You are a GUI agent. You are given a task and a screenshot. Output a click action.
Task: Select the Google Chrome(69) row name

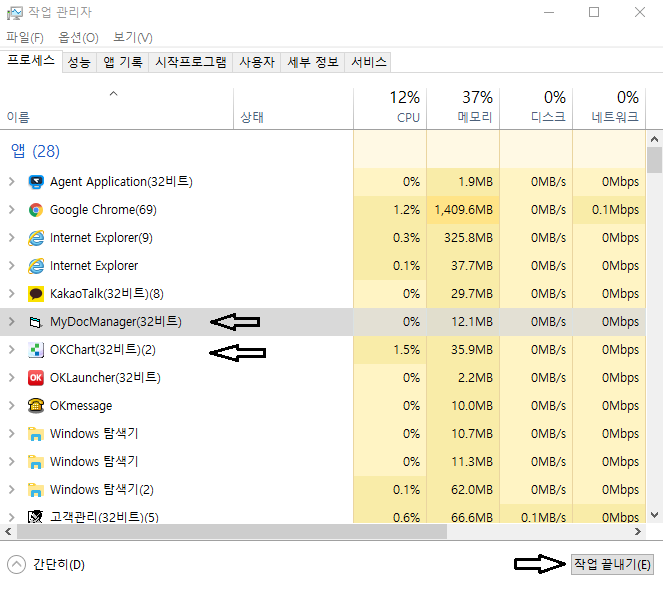pyautogui.click(x=103, y=210)
